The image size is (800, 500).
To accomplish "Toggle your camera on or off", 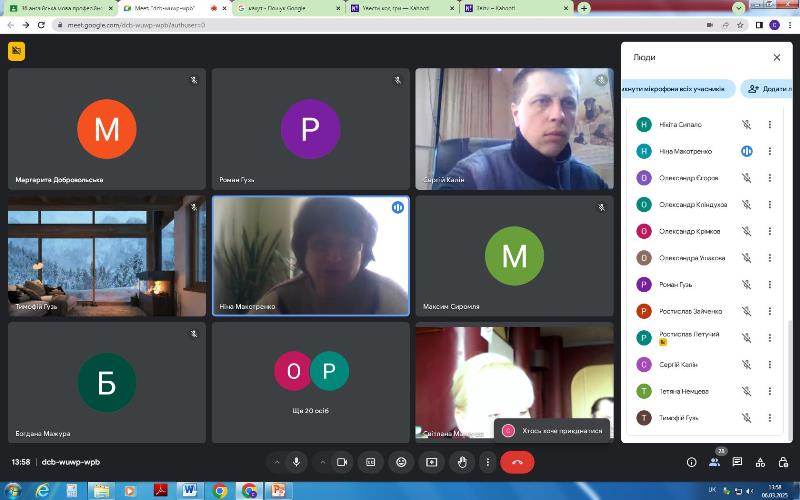I will point(341,462).
